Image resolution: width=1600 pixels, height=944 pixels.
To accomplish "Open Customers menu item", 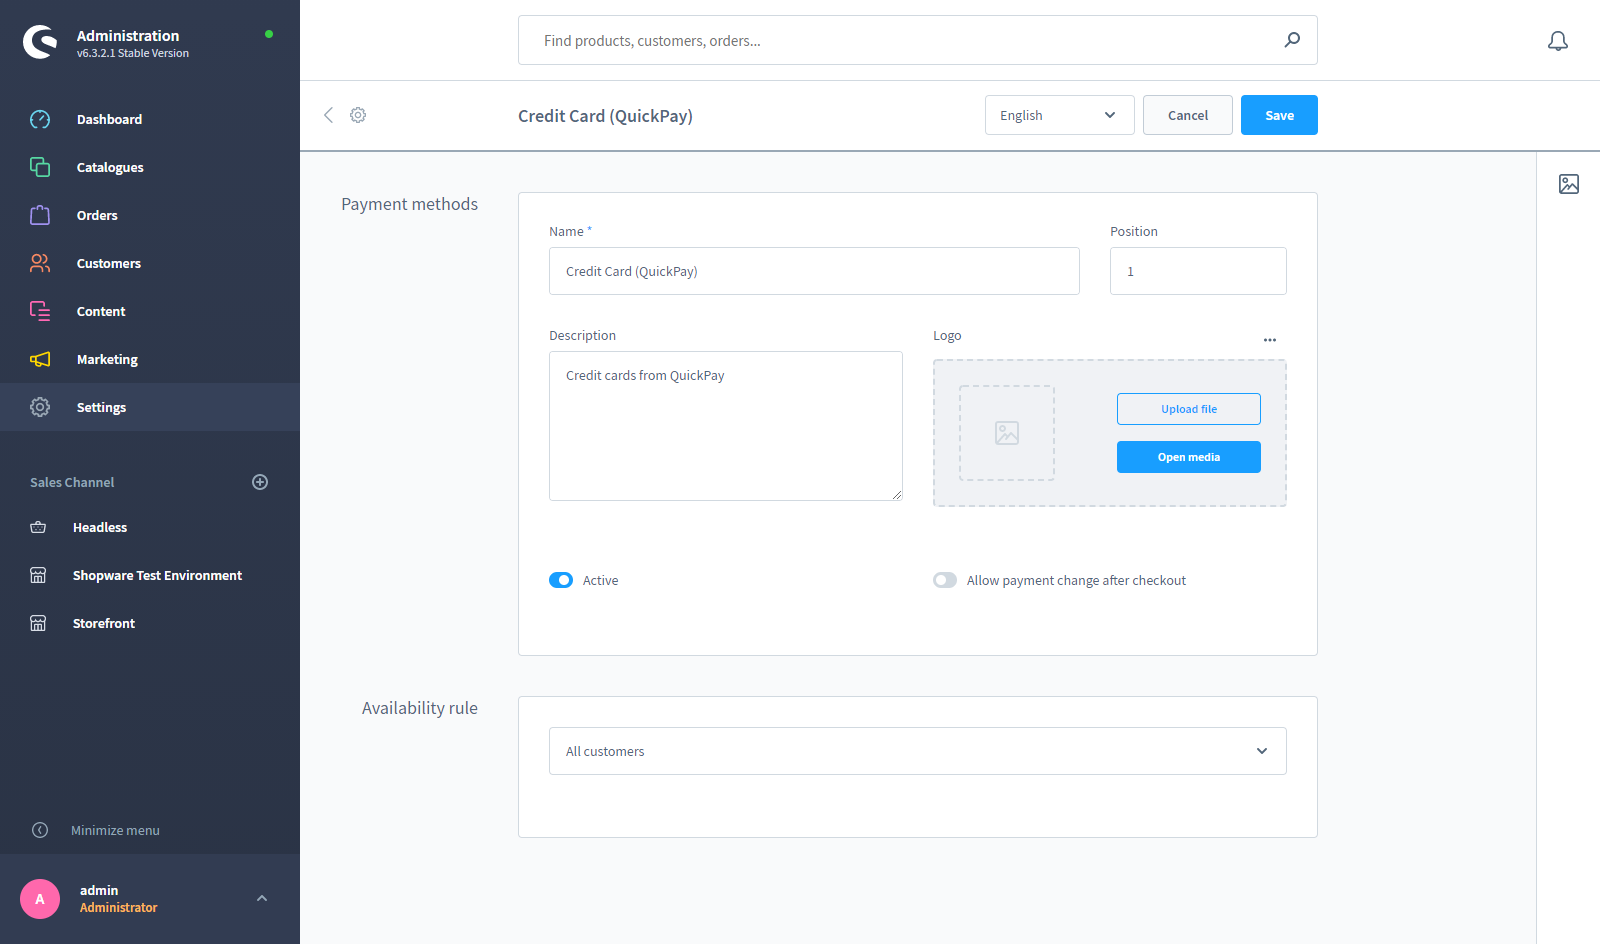I will point(150,263).
